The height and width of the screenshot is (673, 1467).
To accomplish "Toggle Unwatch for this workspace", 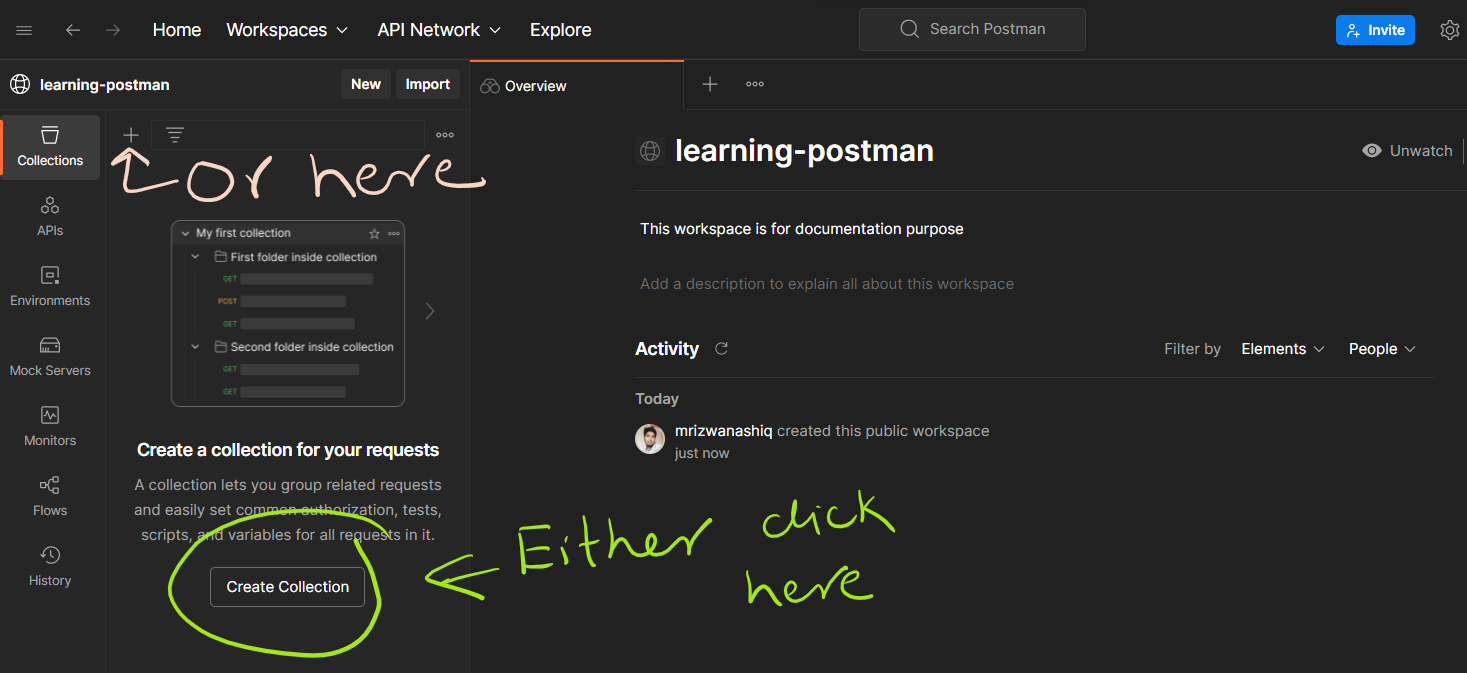I will coord(1407,151).
